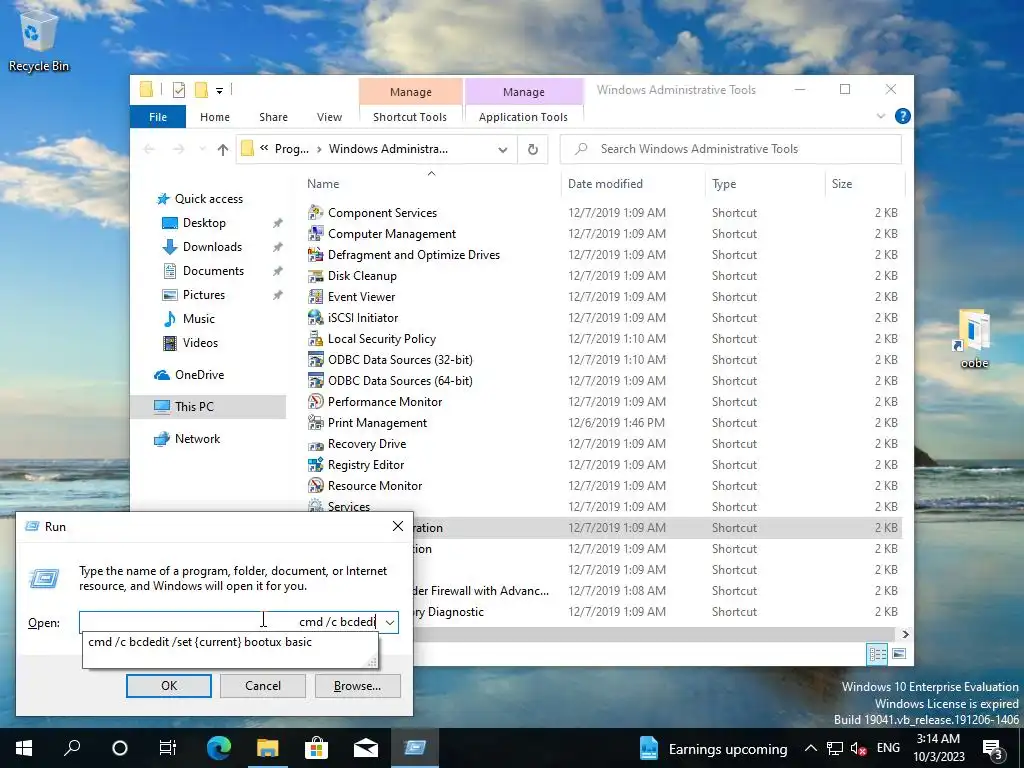Open Microsoft Store from taskbar

[x=316, y=748]
